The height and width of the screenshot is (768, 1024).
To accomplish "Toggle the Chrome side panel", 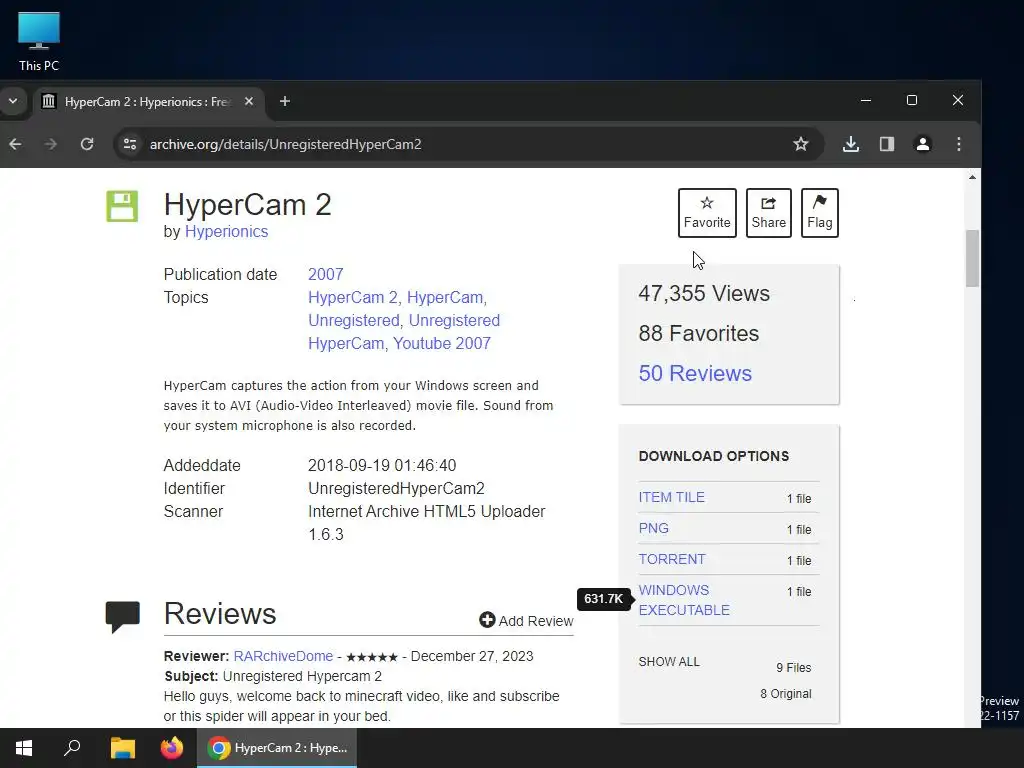I will click(x=887, y=144).
